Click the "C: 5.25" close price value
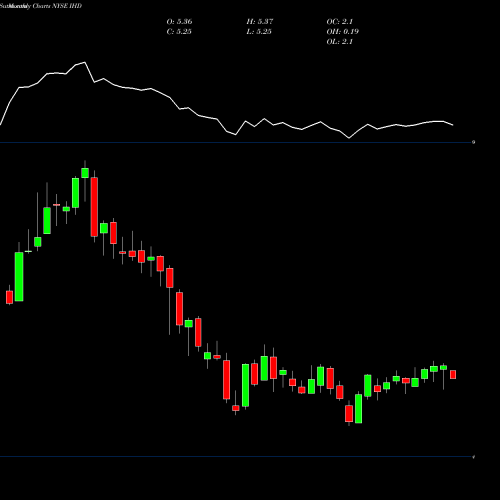Viewport: 500px width, 500px height. [179, 32]
